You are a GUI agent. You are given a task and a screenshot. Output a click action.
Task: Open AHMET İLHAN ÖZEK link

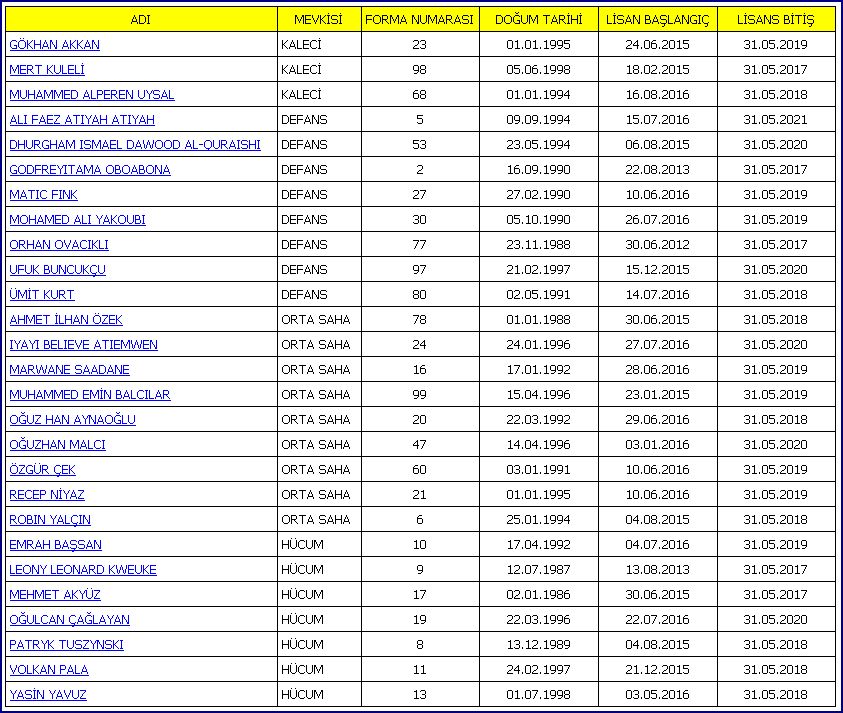pos(66,320)
